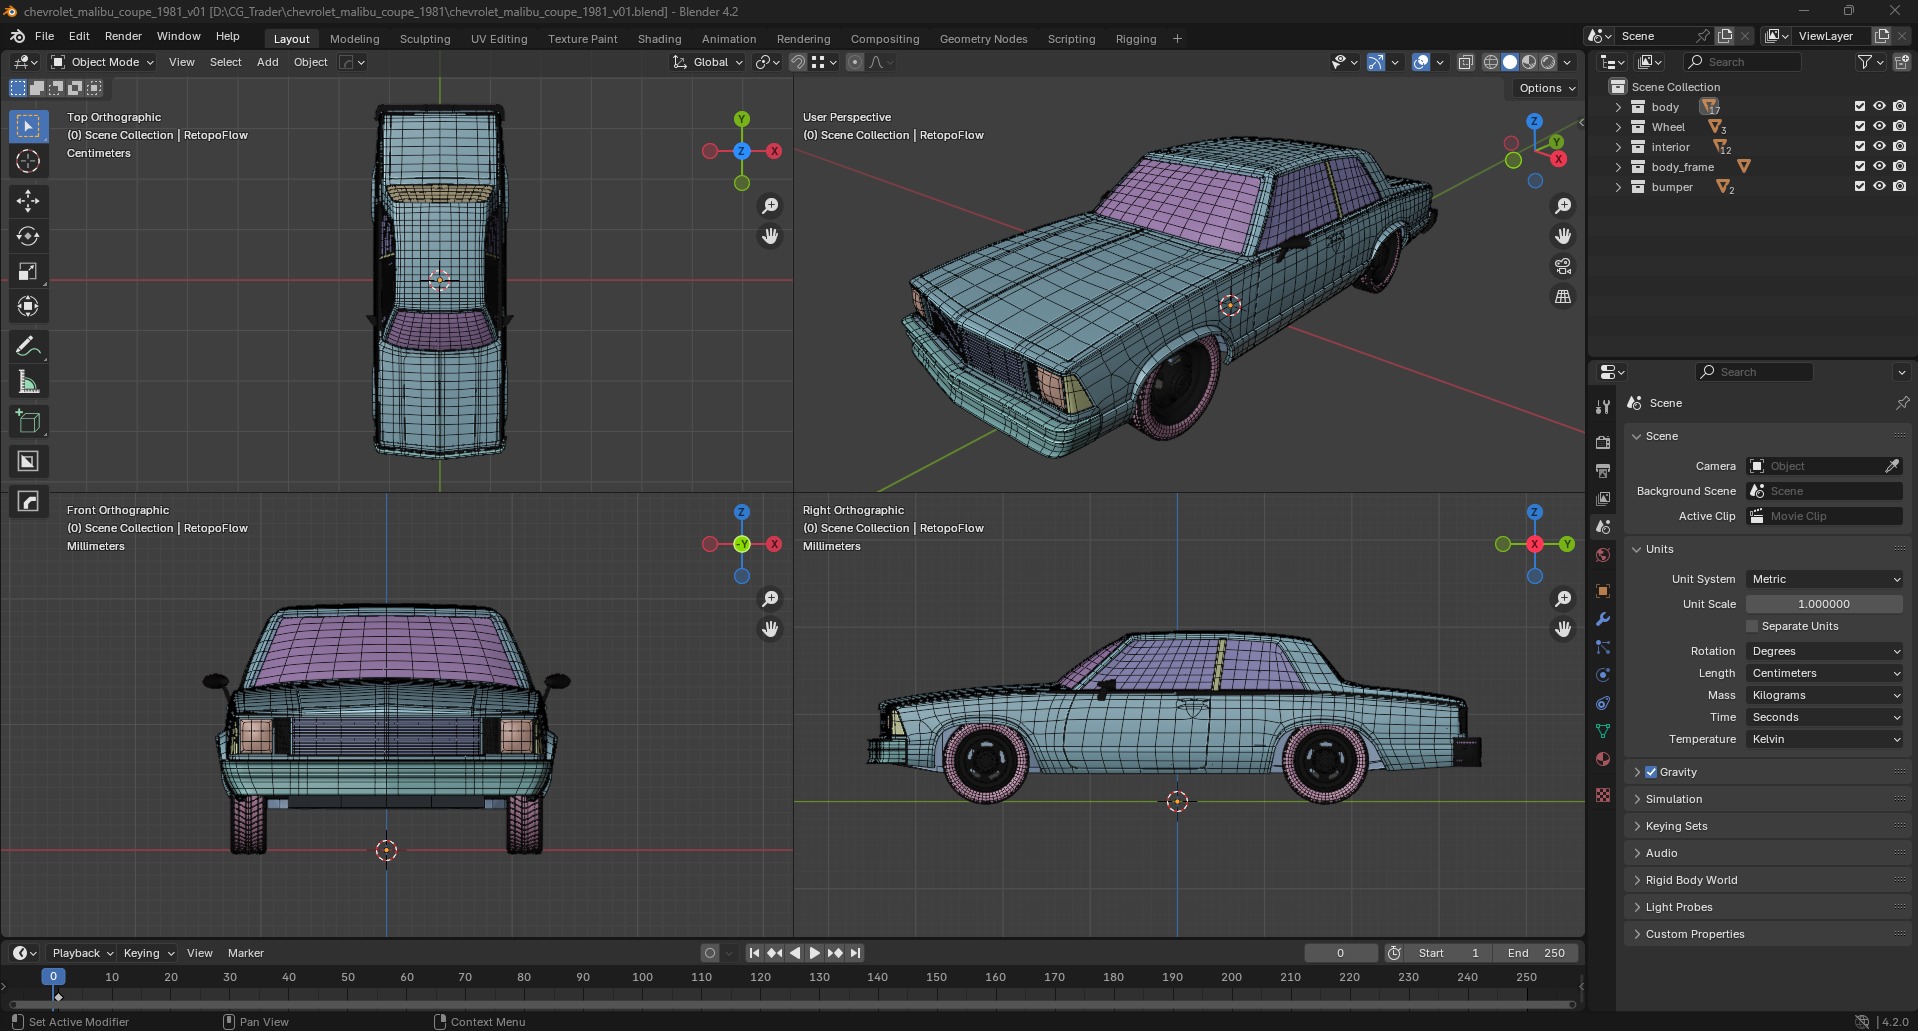1918x1031 pixels.
Task: Uncheck the Gravity checkbox
Action: (x=1651, y=772)
